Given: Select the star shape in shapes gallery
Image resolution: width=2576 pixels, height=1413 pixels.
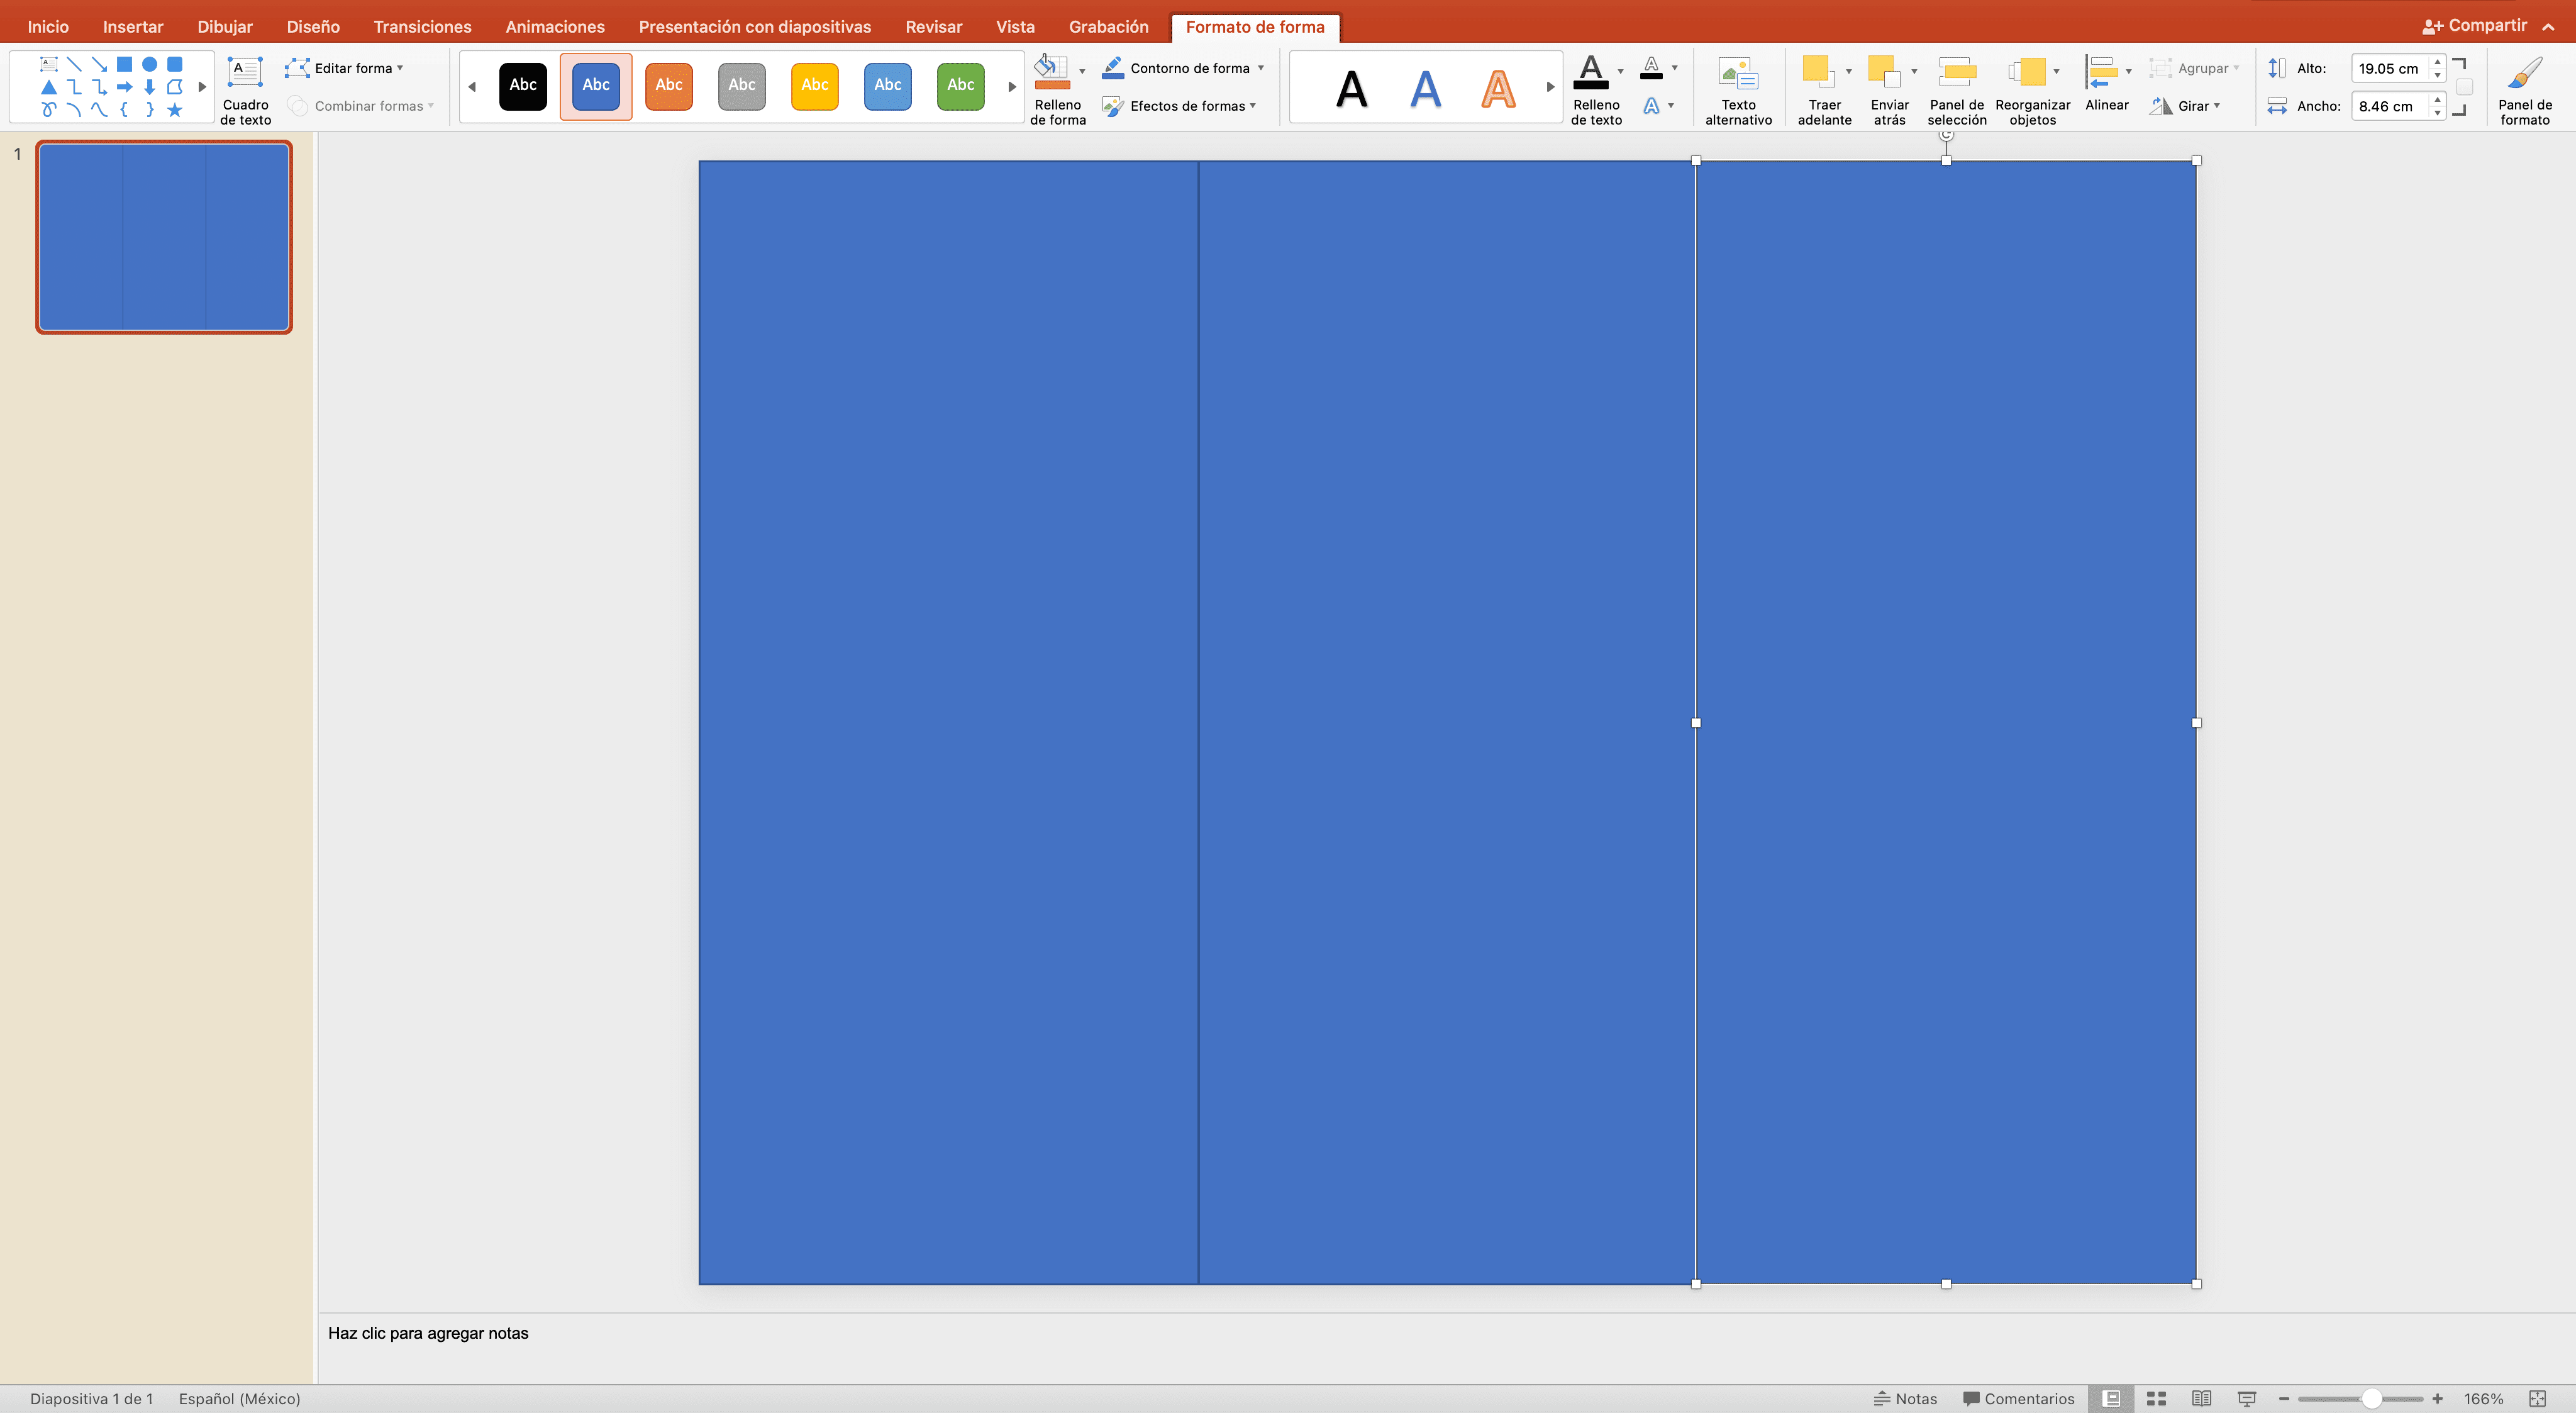Looking at the screenshot, I should pyautogui.click(x=174, y=110).
